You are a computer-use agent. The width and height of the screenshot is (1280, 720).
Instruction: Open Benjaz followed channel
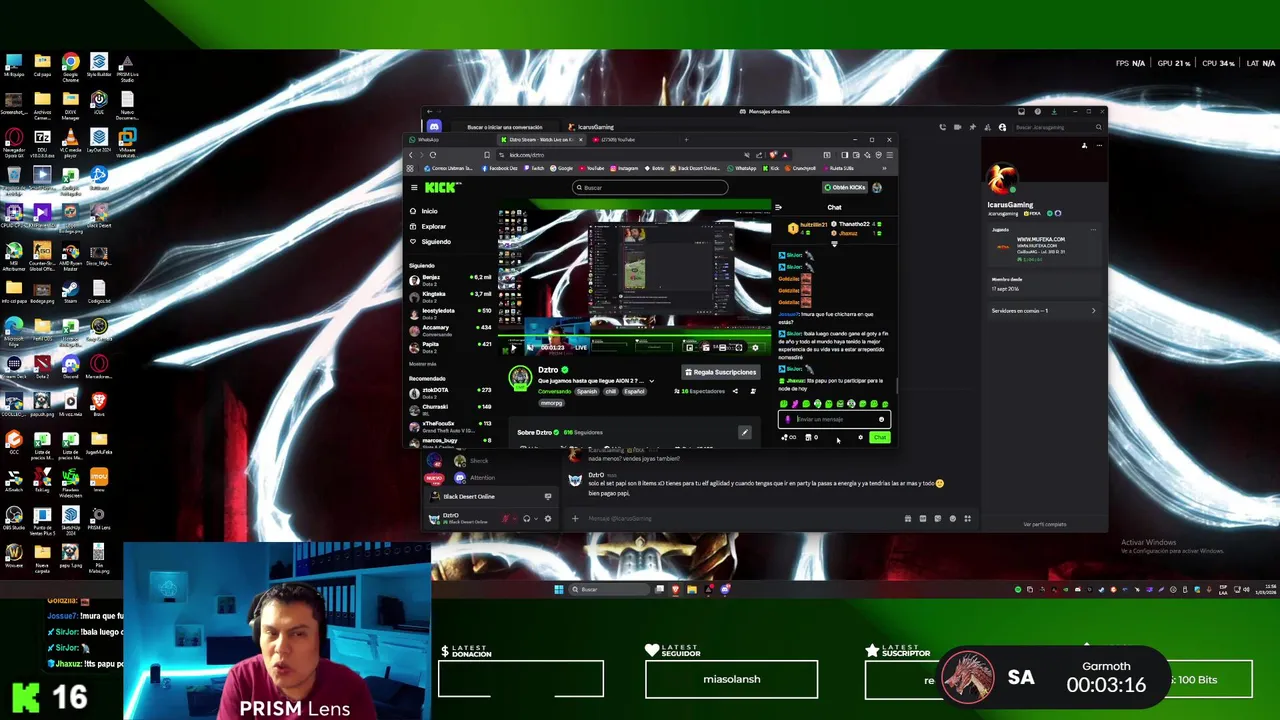click(451, 279)
